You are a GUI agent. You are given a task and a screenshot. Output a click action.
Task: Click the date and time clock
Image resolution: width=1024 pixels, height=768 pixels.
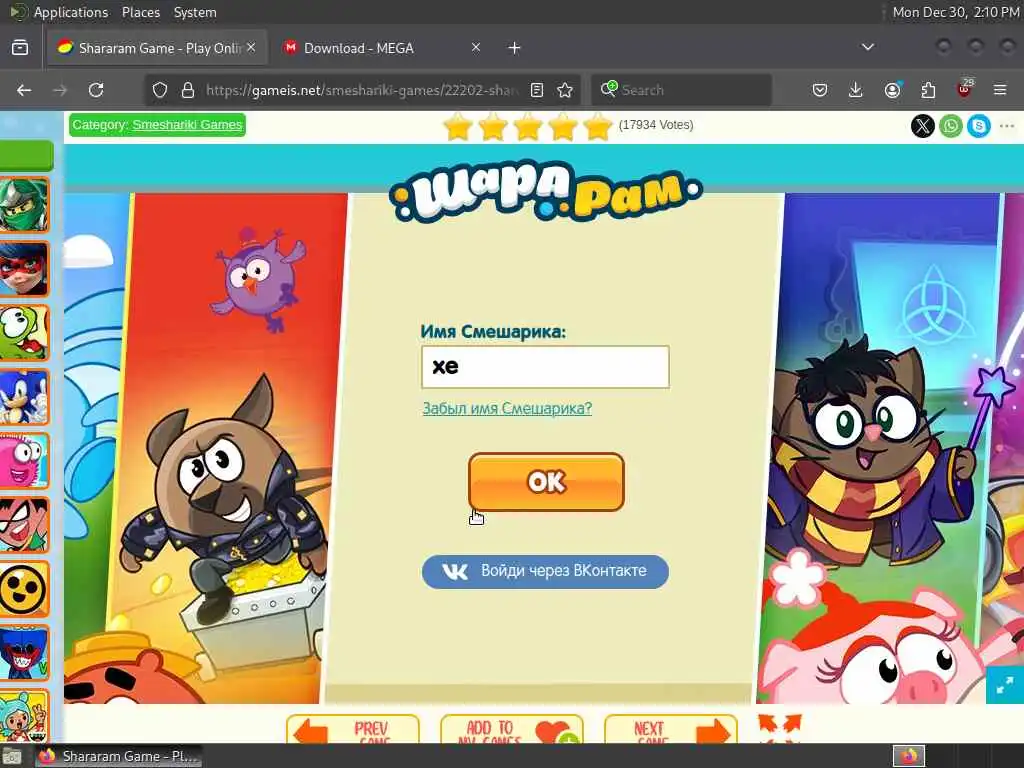(955, 12)
